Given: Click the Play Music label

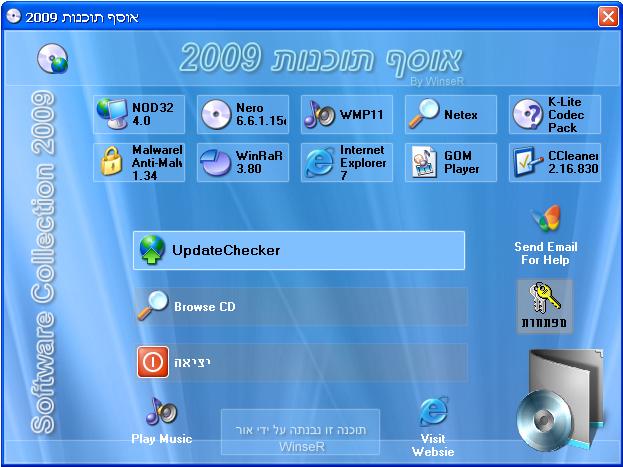Looking at the screenshot, I should (x=162, y=439).
